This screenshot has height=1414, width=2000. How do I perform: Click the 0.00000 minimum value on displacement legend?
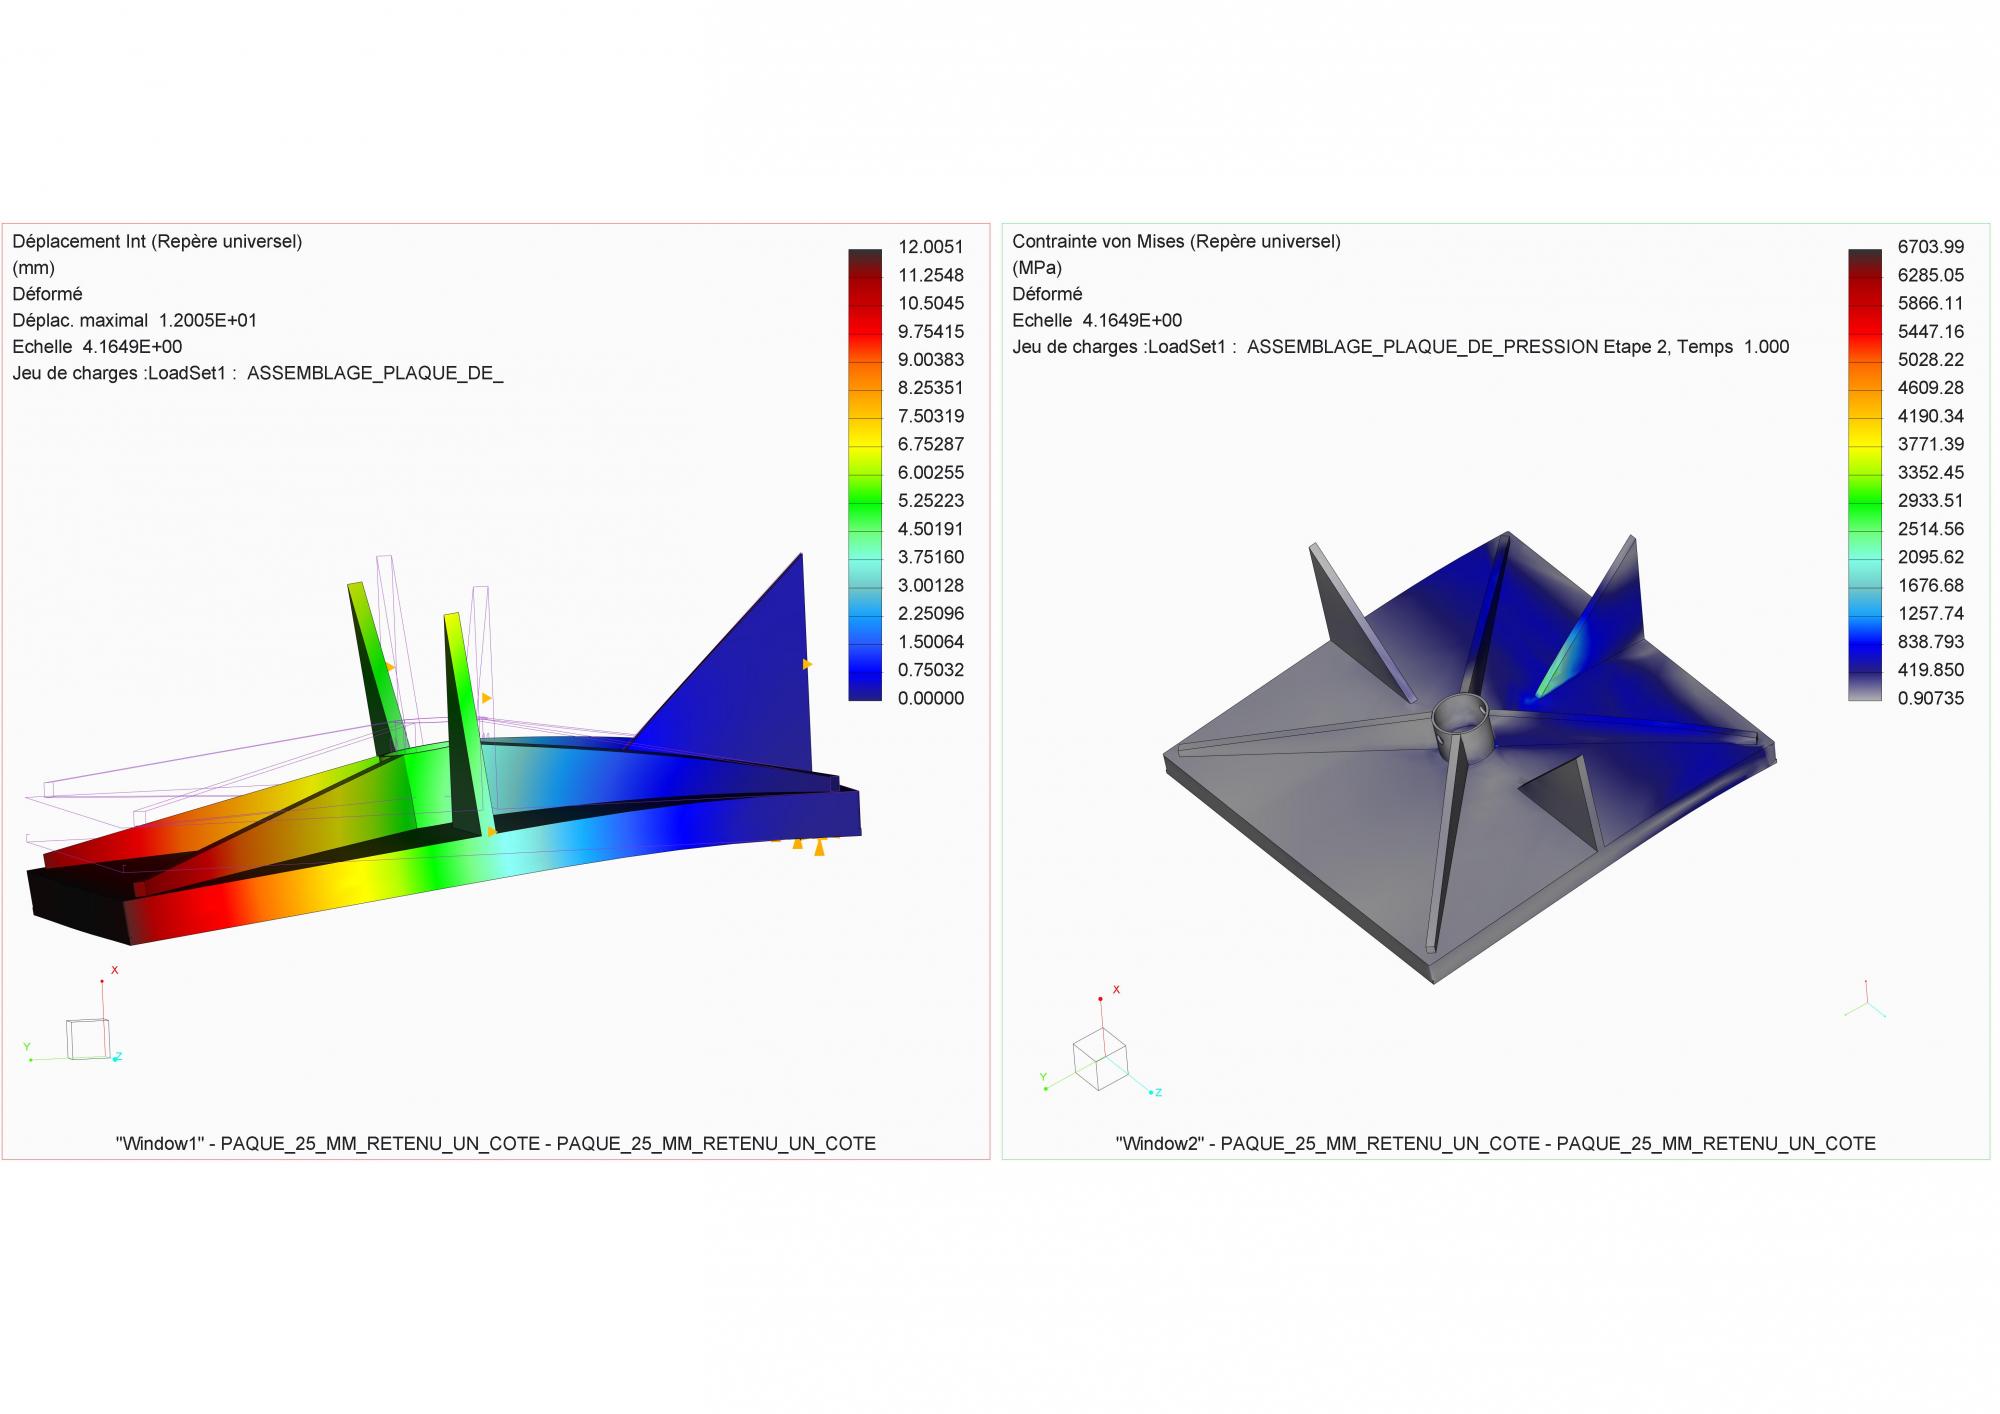(930, 698)
